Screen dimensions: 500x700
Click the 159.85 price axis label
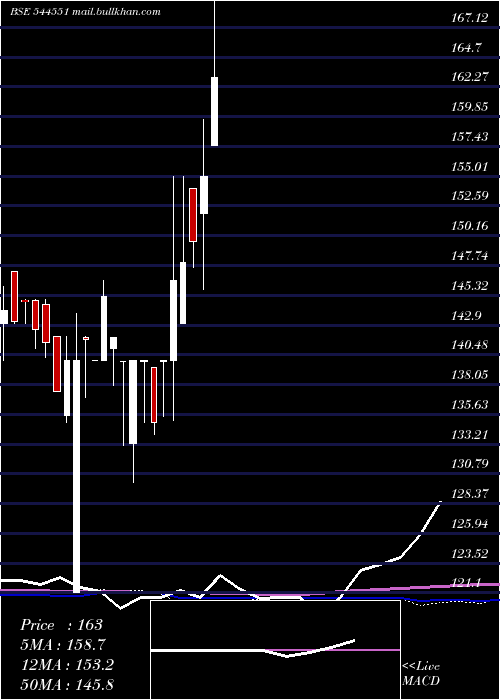coord(469,107)
